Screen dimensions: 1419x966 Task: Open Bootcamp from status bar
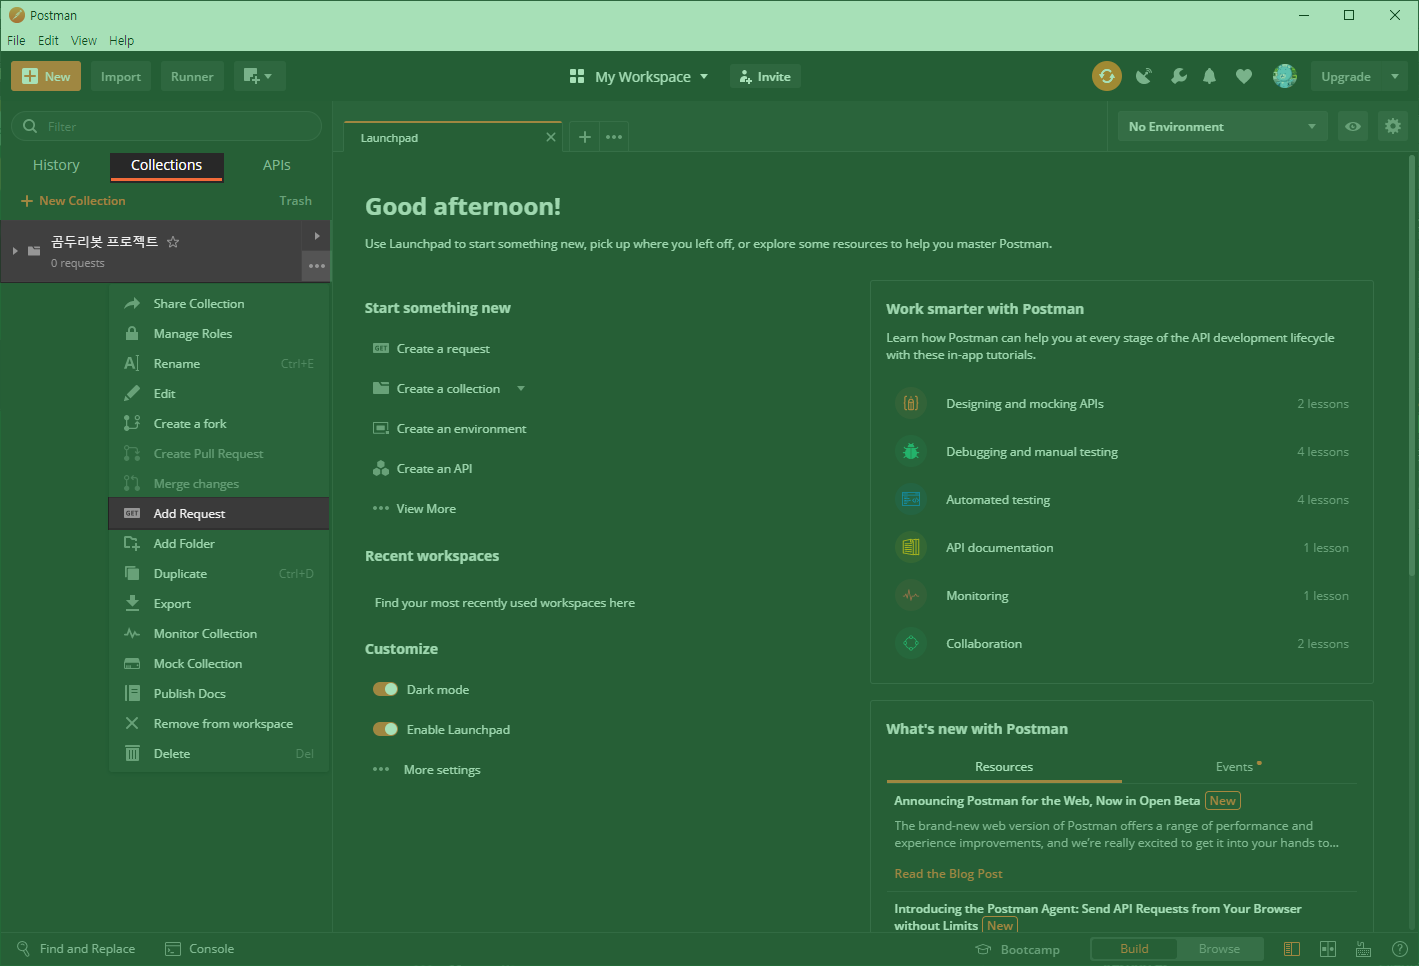[x=1018, y=949]
